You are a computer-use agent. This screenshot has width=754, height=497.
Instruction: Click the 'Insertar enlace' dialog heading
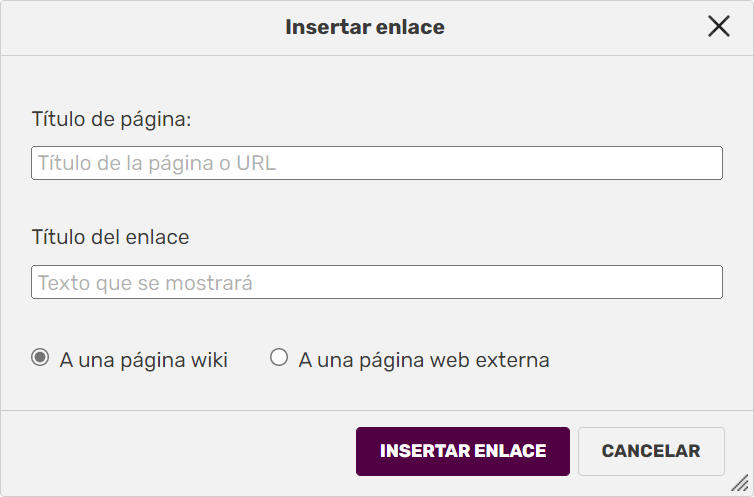(x=365, y=27)
